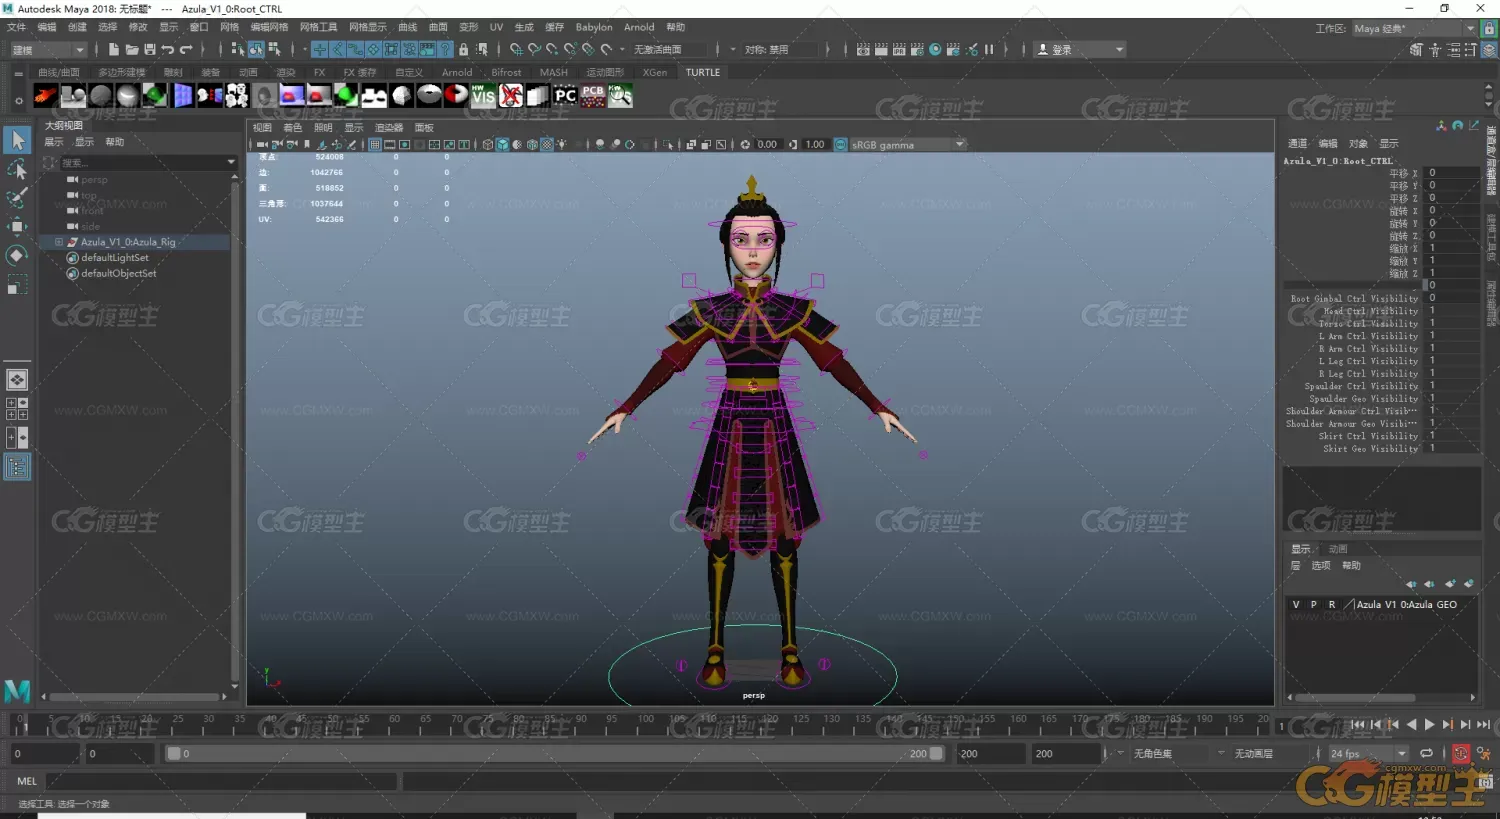
Task: Click the single-pane layout icon in left sidebar
Action: pyautogui.click(x=17, y=380)
